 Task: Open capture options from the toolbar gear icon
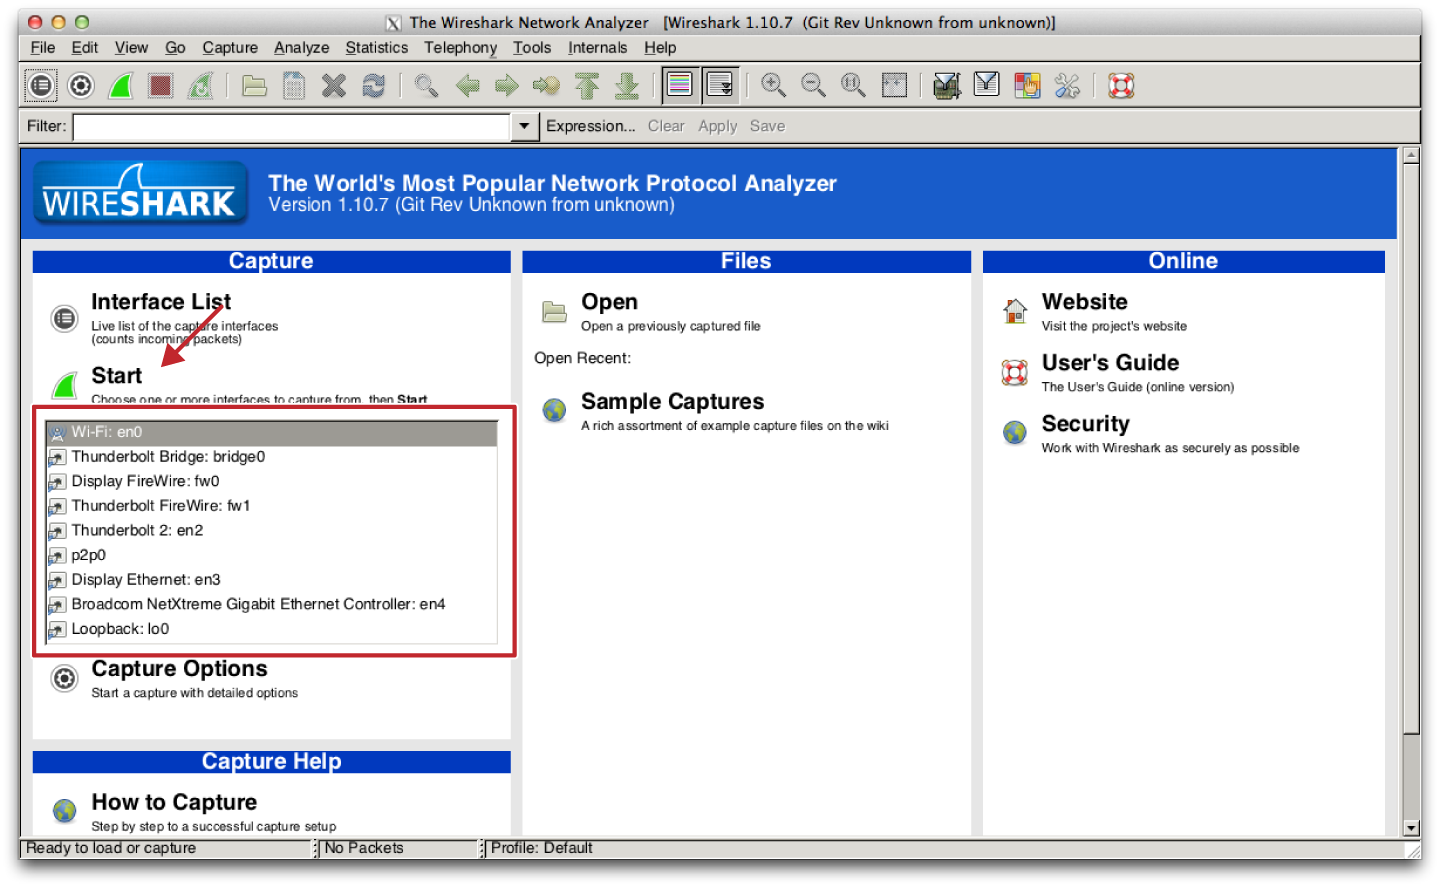click(x=81, y=86)
